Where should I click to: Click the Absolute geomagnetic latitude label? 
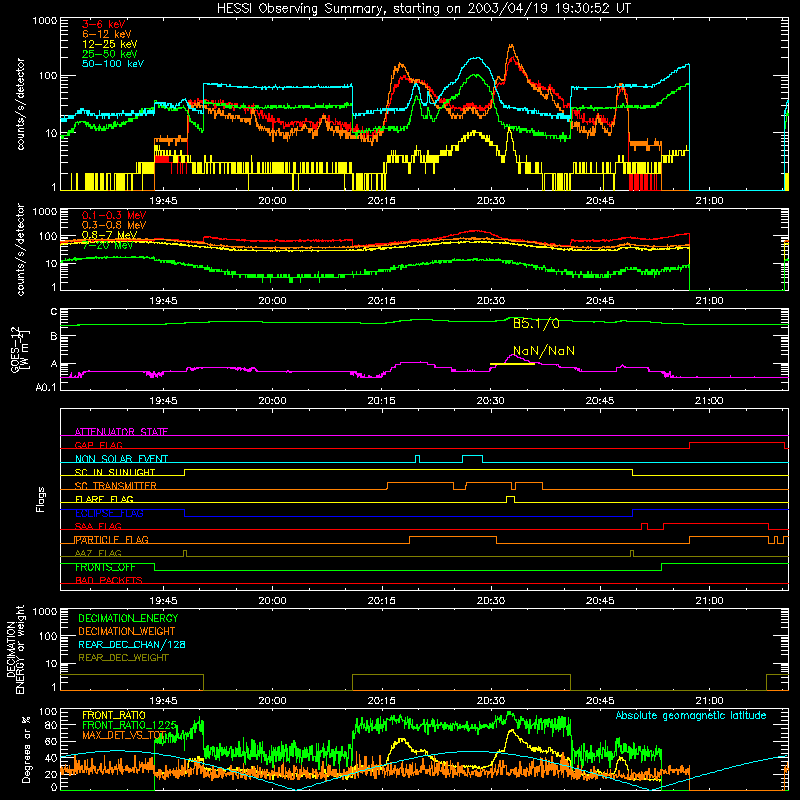click(691, 716)
